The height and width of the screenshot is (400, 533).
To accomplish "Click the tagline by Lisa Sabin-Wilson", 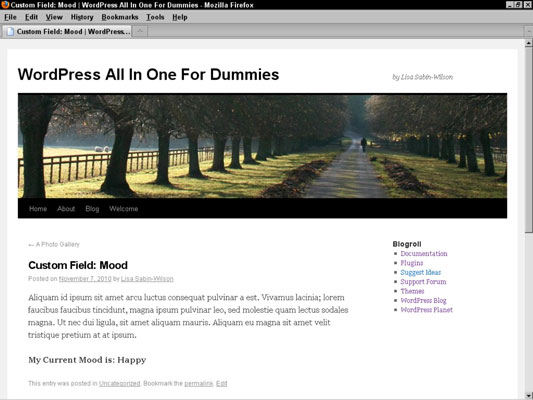I will pos(423,77).
